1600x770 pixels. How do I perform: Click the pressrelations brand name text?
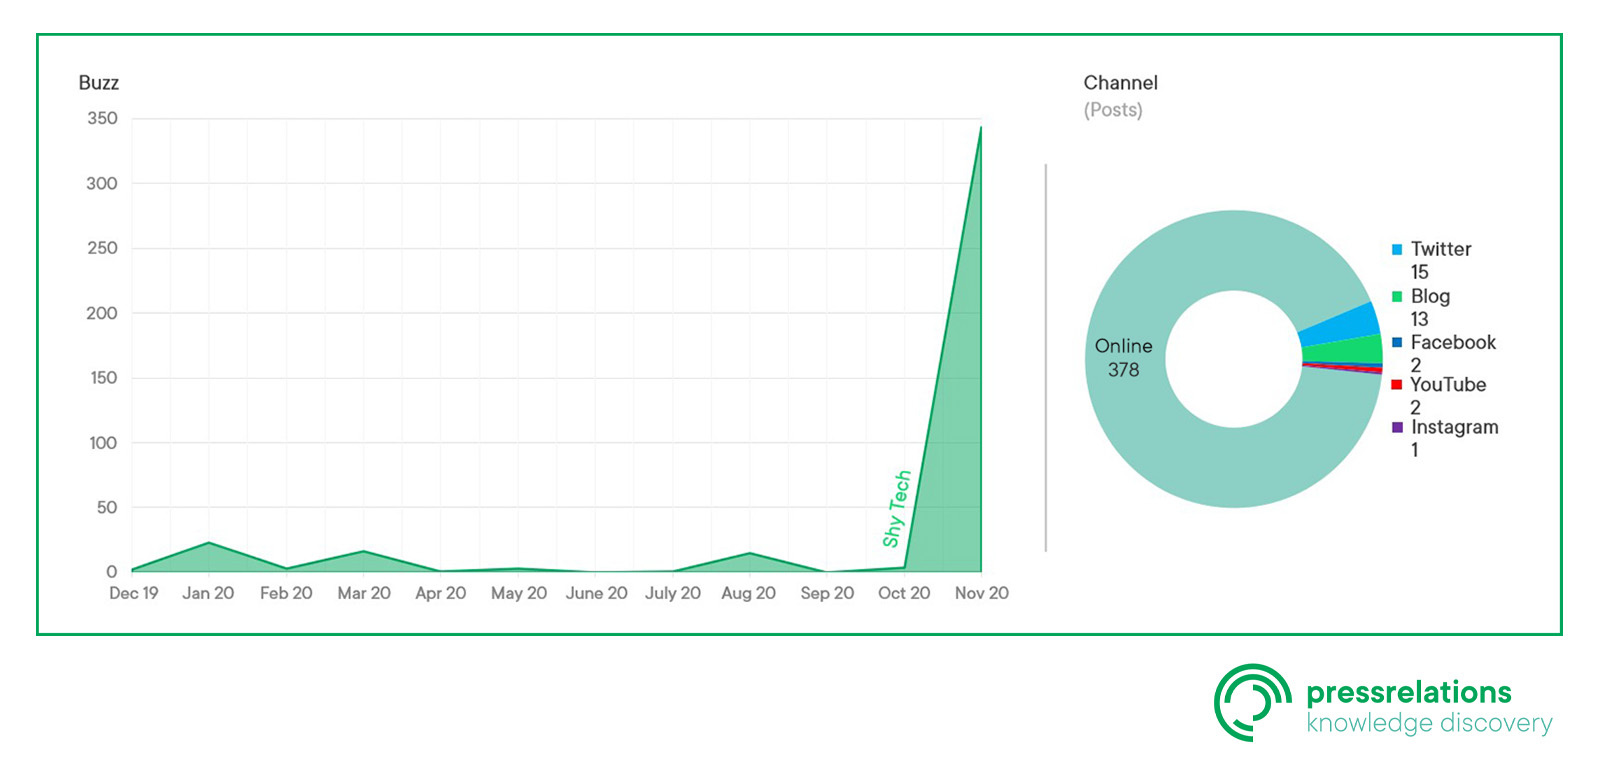(x=1409, y=692)
